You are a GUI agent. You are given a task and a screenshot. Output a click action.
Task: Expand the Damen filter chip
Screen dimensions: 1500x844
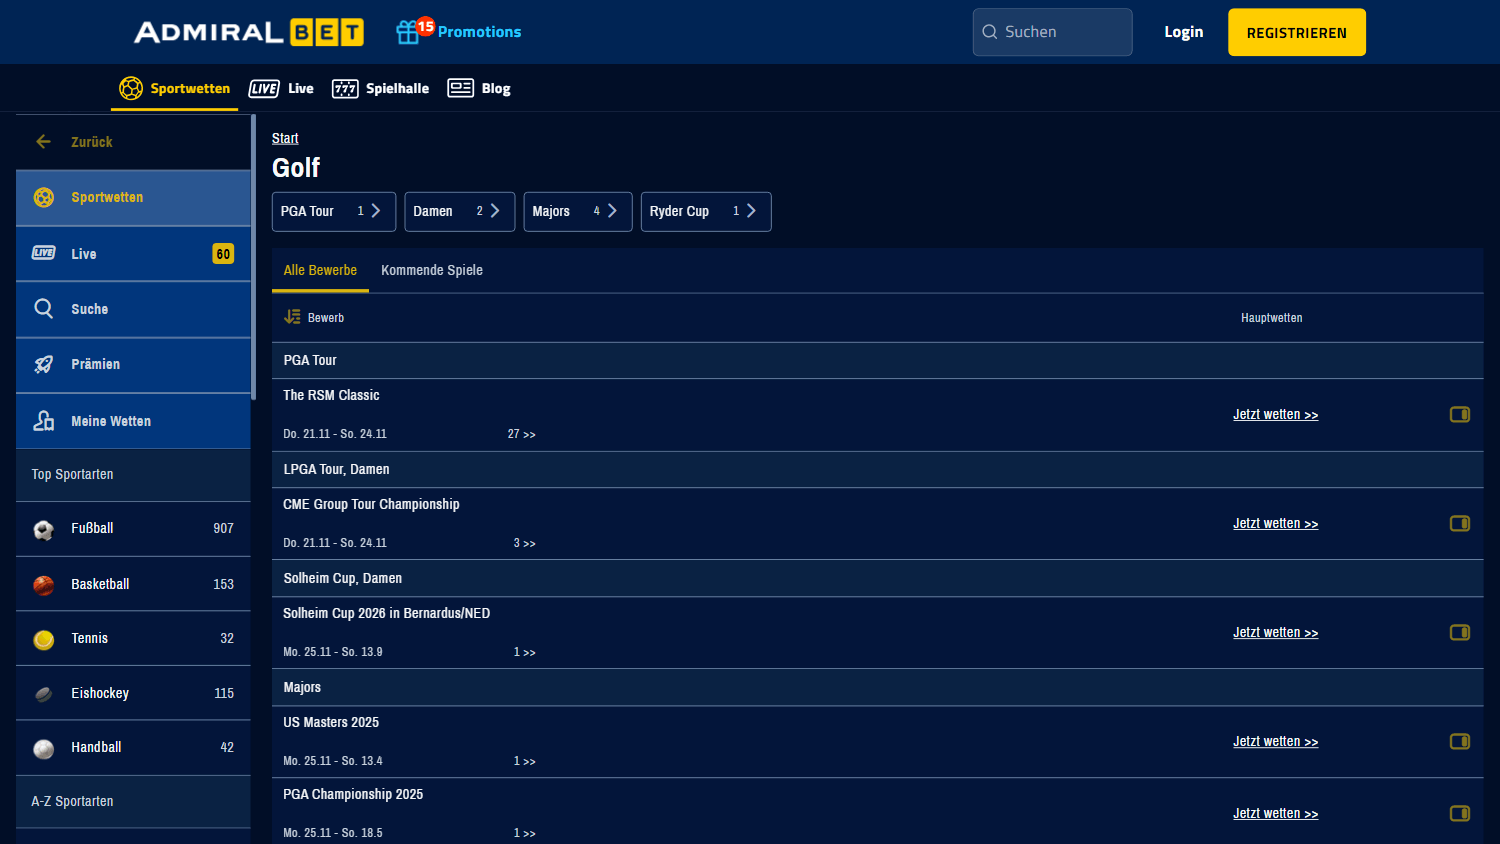pyautogui.click(x=460, y=211)
